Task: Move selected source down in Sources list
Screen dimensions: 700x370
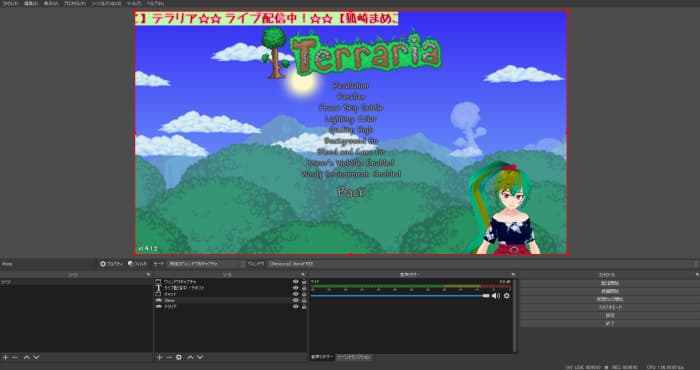Action: pos(200,357)
